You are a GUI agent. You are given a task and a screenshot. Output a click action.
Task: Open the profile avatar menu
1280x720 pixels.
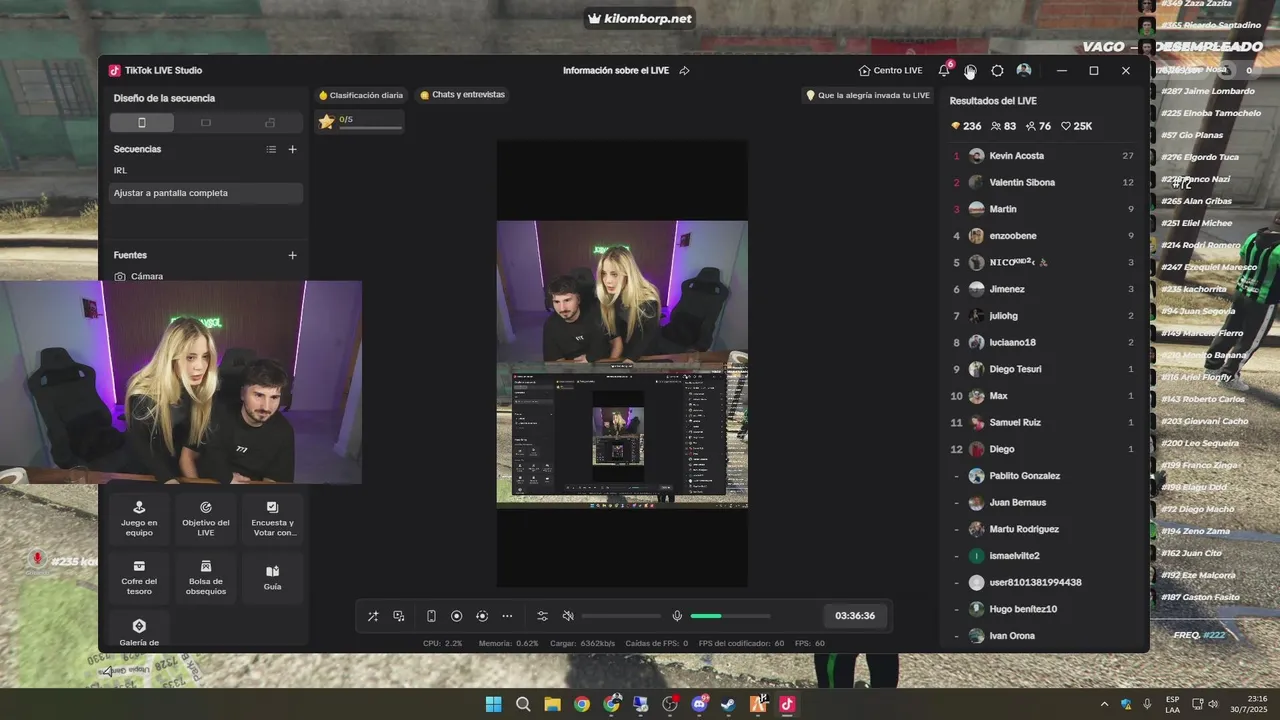pyautogui.click(x=1024, y=71)
